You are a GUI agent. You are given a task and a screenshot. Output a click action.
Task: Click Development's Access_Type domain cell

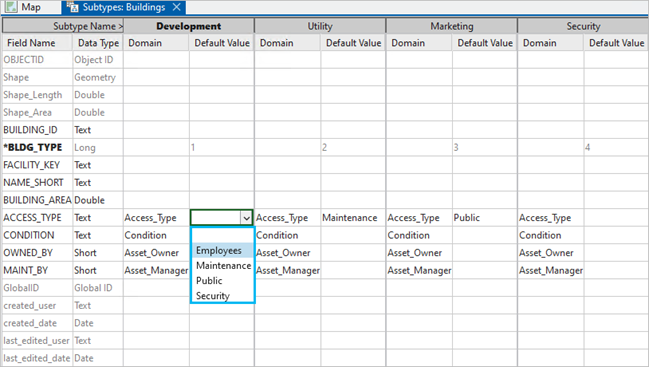(156, 218)
